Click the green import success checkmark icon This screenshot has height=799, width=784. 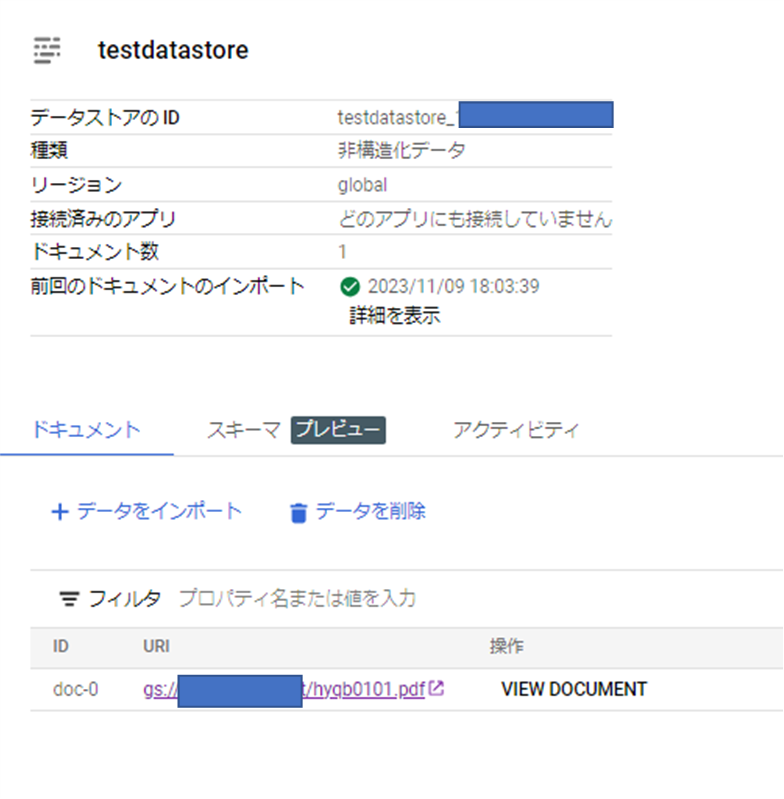pos(350,287)
